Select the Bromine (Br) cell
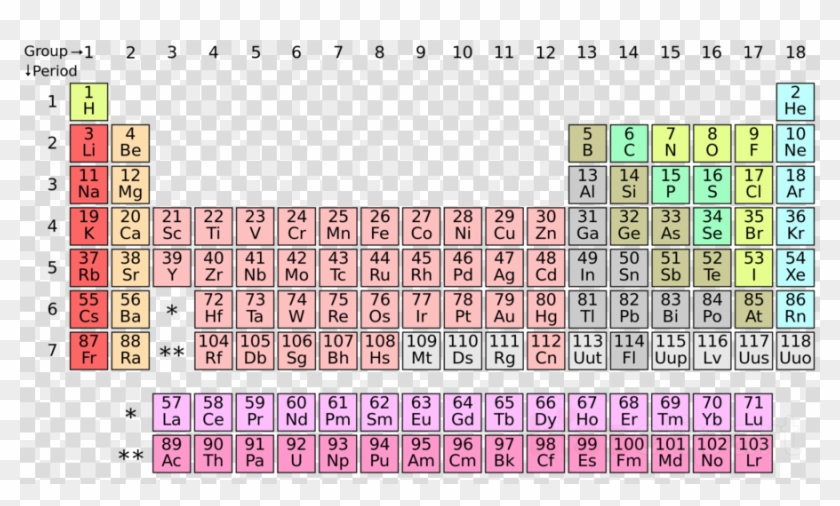The width and height of the screenshot is (840, 506). pos(753,226)
